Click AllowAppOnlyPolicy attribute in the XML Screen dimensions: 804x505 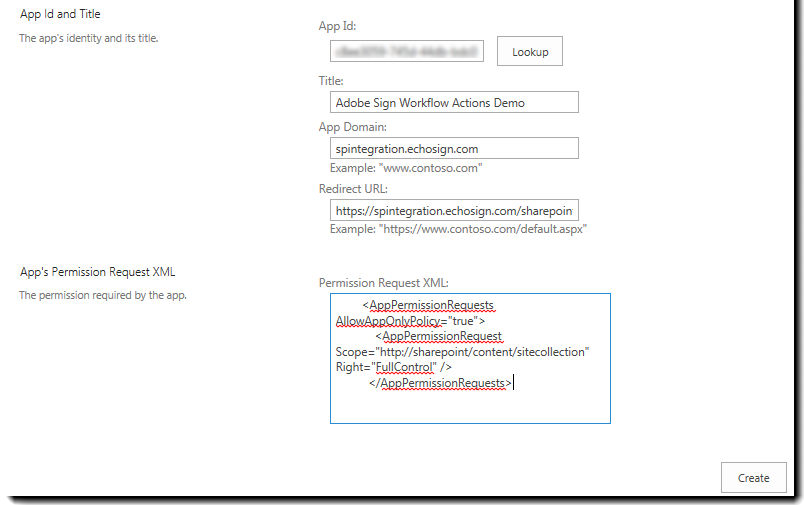pyautogui.click(x=388, y=321)
